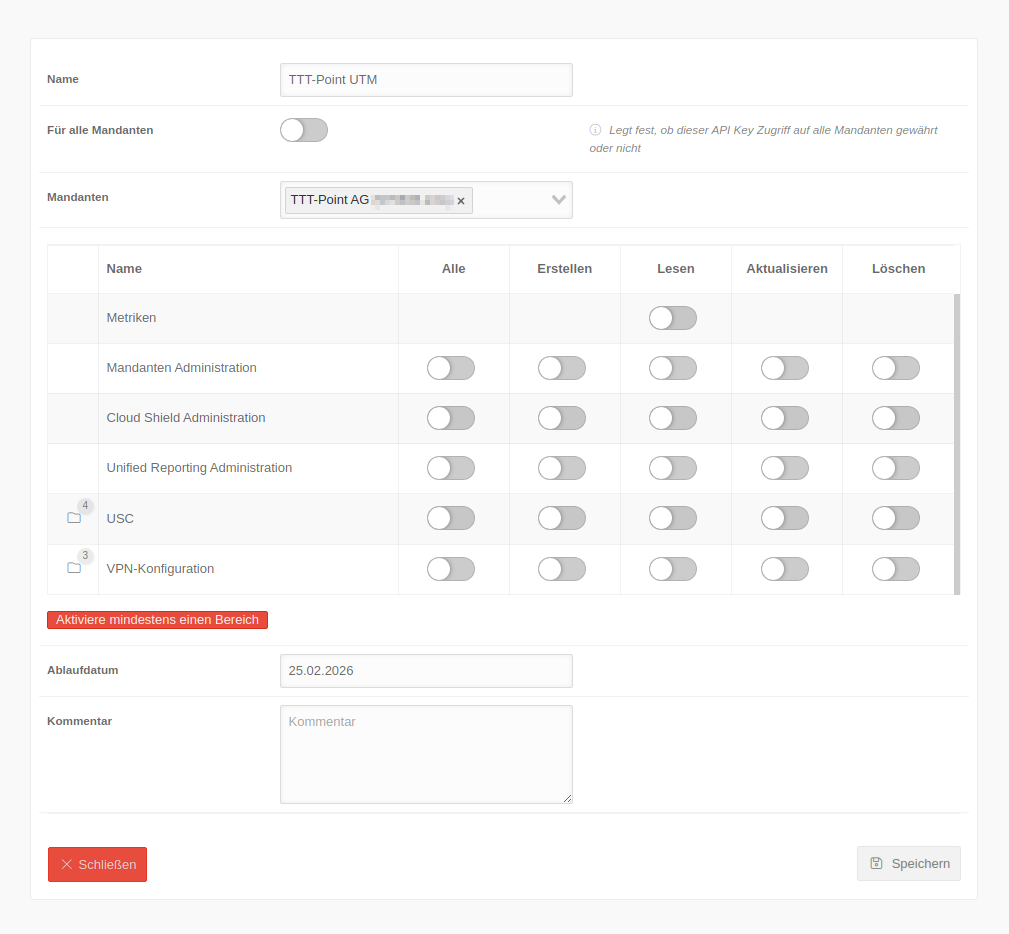Expand the VPN-Konfiguration folder icon
The width and height of the screenshot is (1009, 934).
pos(73,568)
